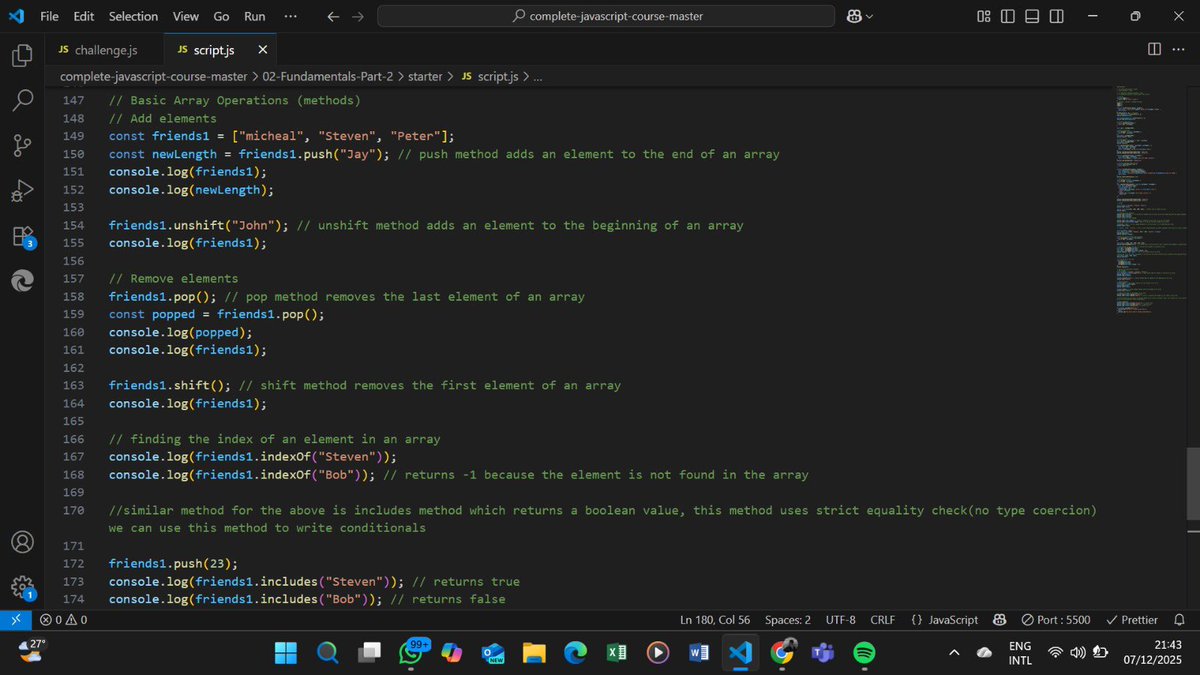The height and width of the screenshot is (675, 1200).
Task: Open the Search view in activity bar
Action: coord(22,100)
